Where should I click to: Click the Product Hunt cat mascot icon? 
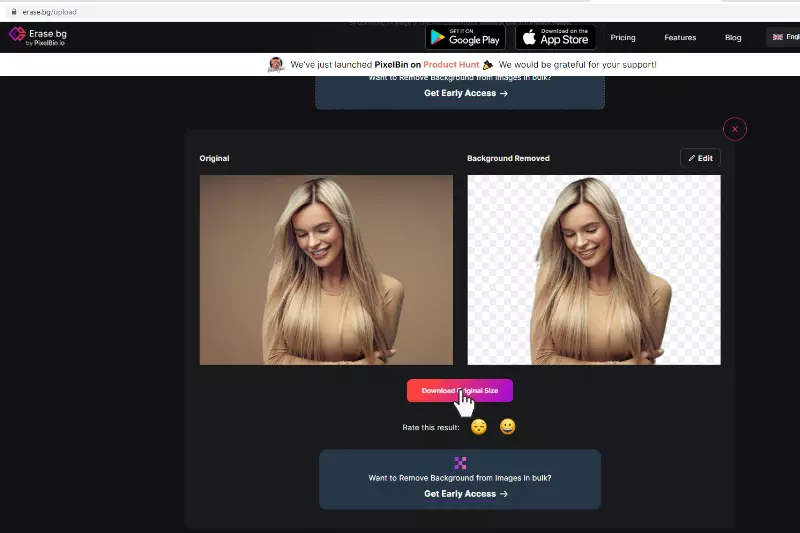(x=276, y=64)
